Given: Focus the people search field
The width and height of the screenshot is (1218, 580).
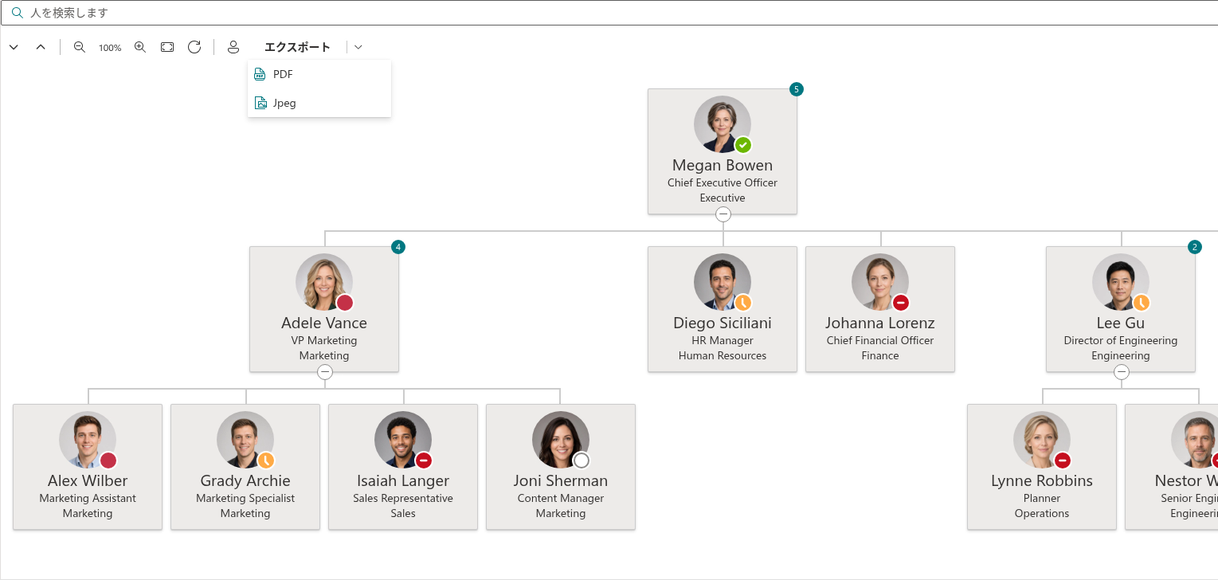Looking at the screenshot, I should pyautogui.click(x=609, y=13).
